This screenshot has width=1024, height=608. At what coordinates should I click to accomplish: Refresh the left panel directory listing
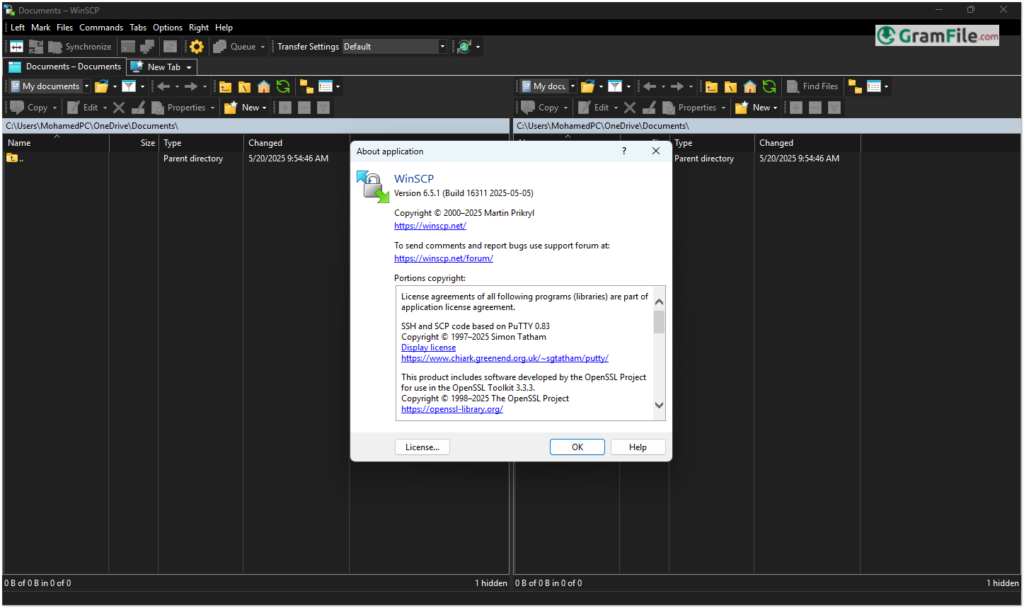click(x=283, y=87)
